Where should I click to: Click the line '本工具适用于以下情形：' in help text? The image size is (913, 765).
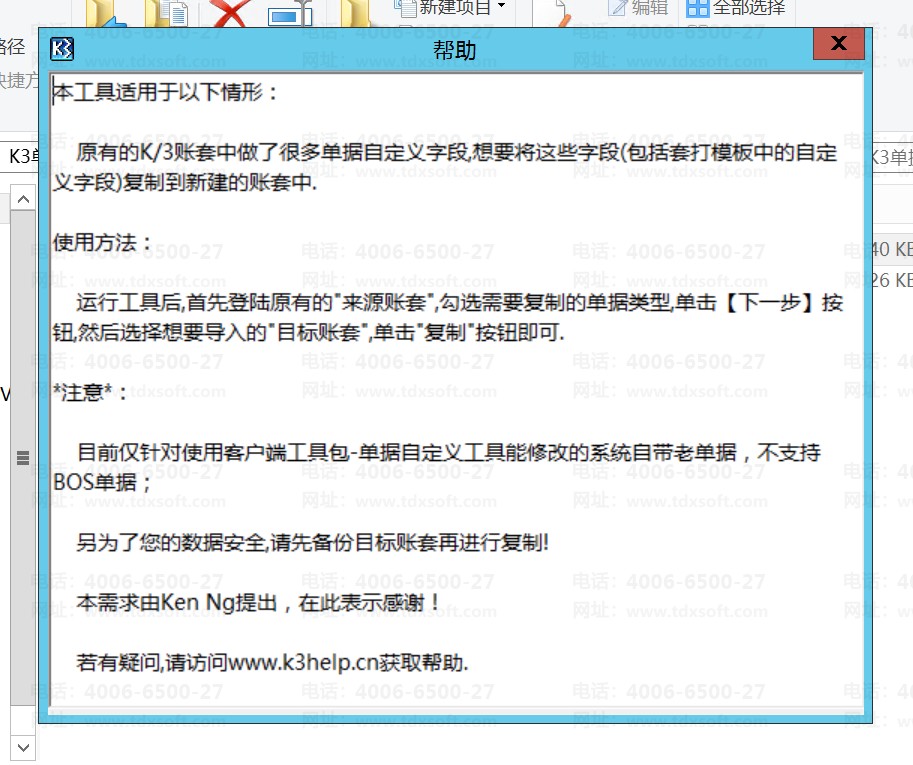click(166, 92)
